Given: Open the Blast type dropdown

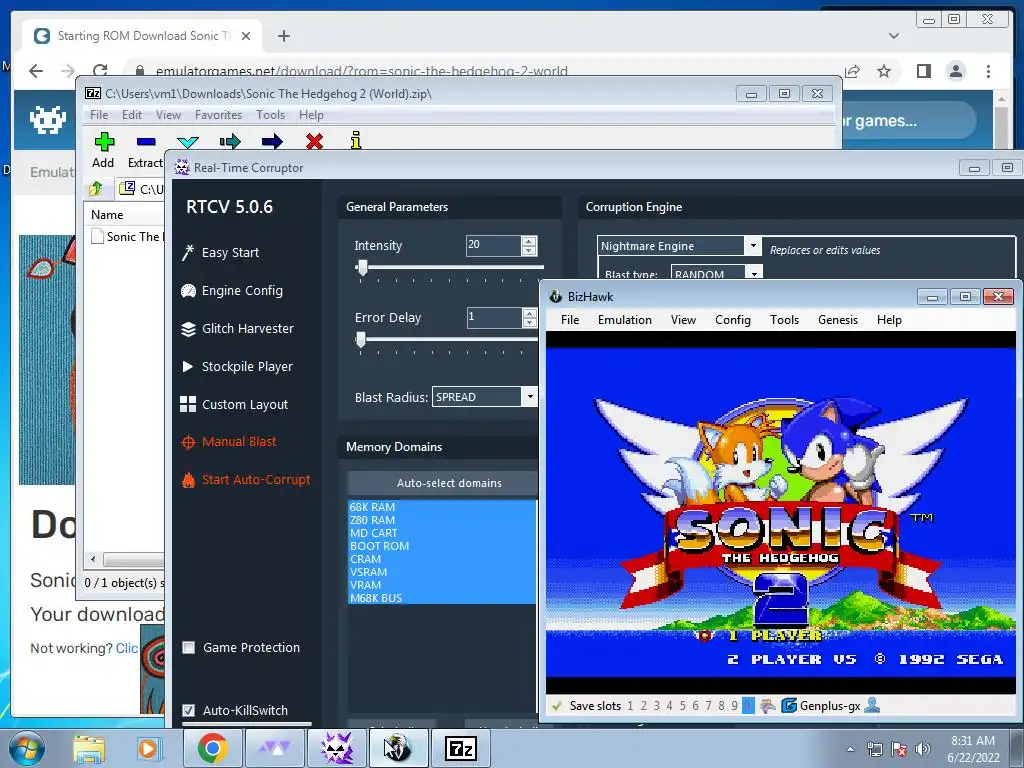Looking at the screenshot, I should [x=754, y=273].
